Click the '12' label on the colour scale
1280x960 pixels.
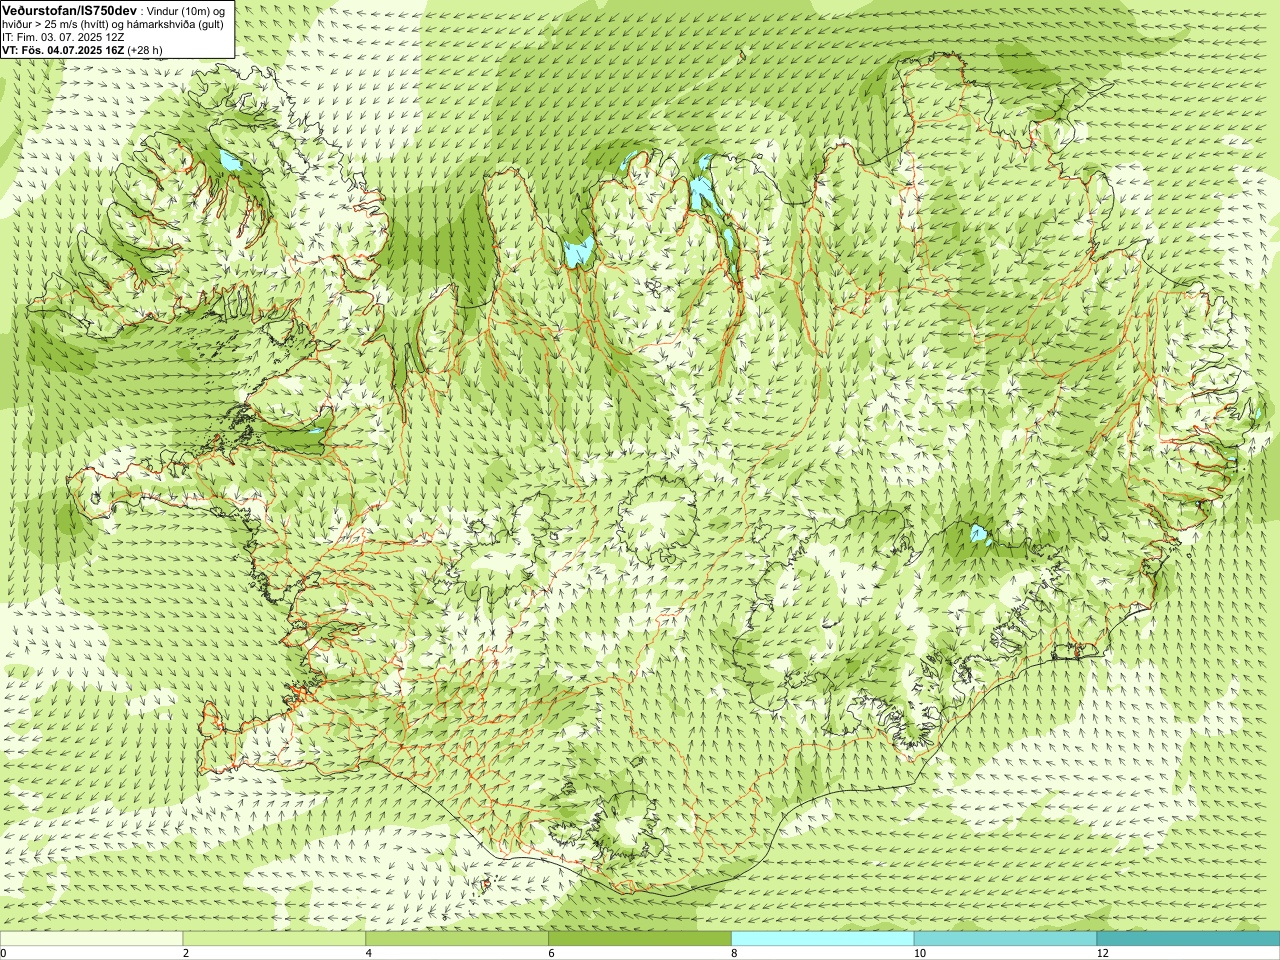(1102, 953)
